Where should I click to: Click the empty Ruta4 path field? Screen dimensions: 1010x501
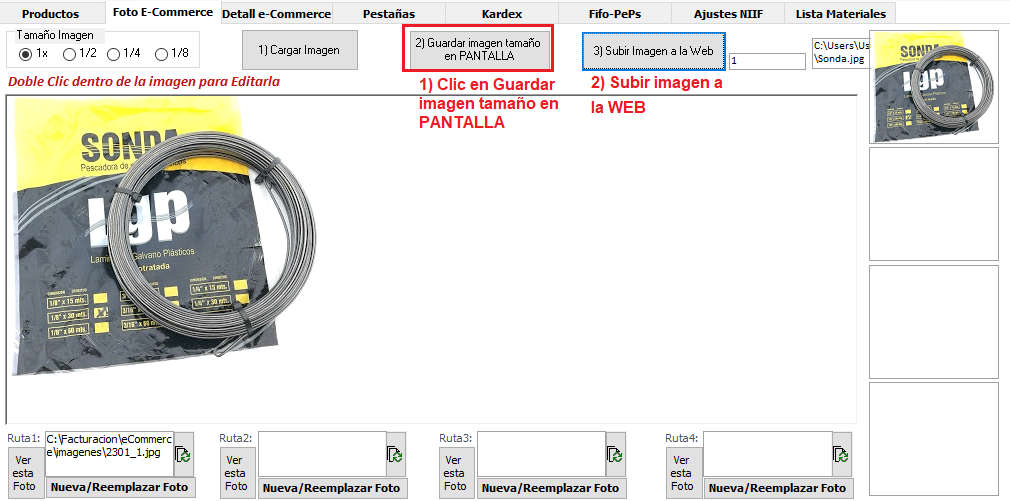(768, 453)
